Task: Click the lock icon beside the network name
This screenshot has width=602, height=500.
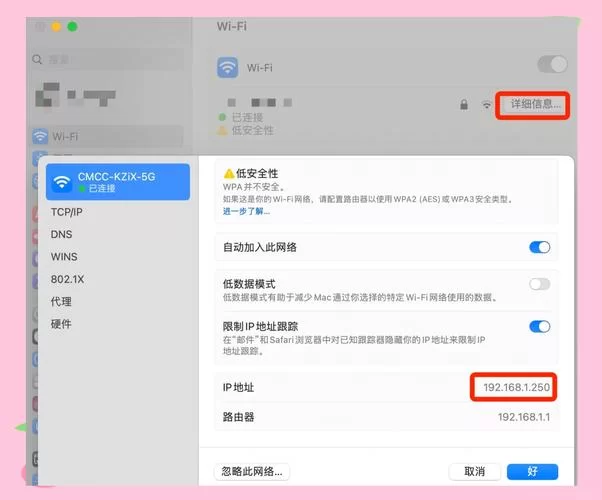Action: click(464, 104)
